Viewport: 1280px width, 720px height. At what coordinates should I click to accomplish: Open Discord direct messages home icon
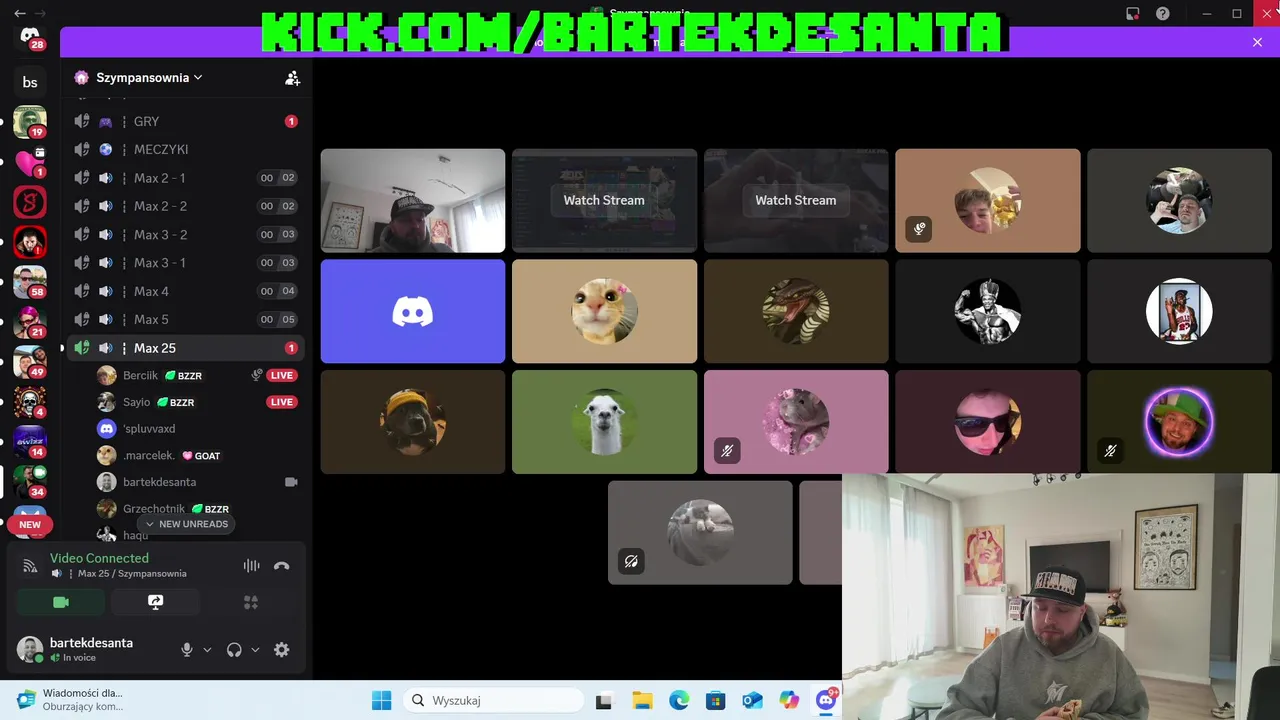(x=30, y=36)
